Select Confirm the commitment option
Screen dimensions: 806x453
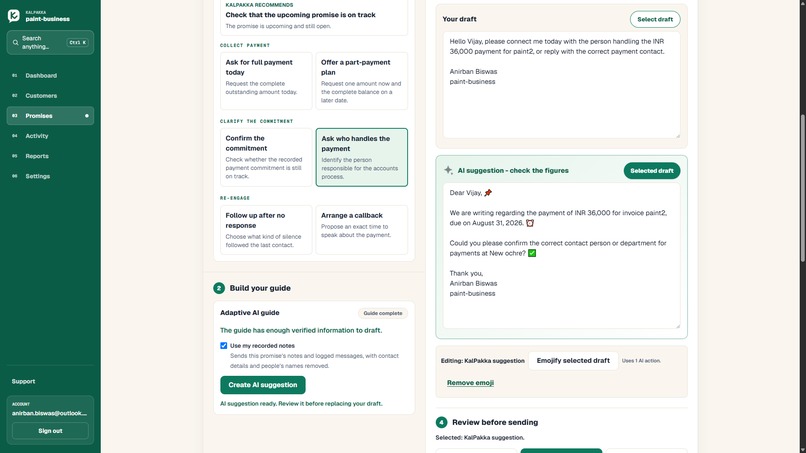(266, 157)
